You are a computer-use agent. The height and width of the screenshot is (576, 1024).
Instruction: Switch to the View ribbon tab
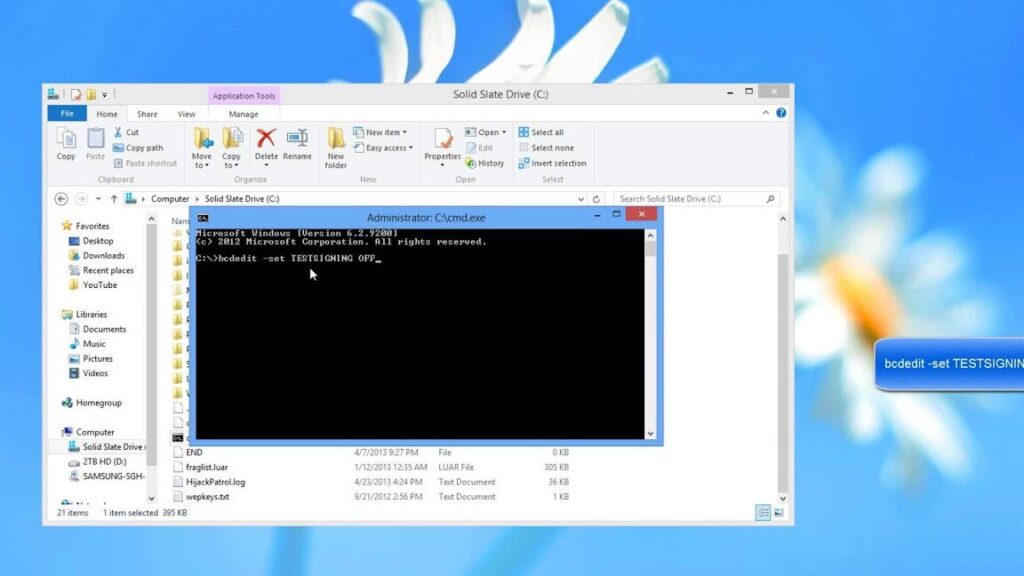[186, 113]
